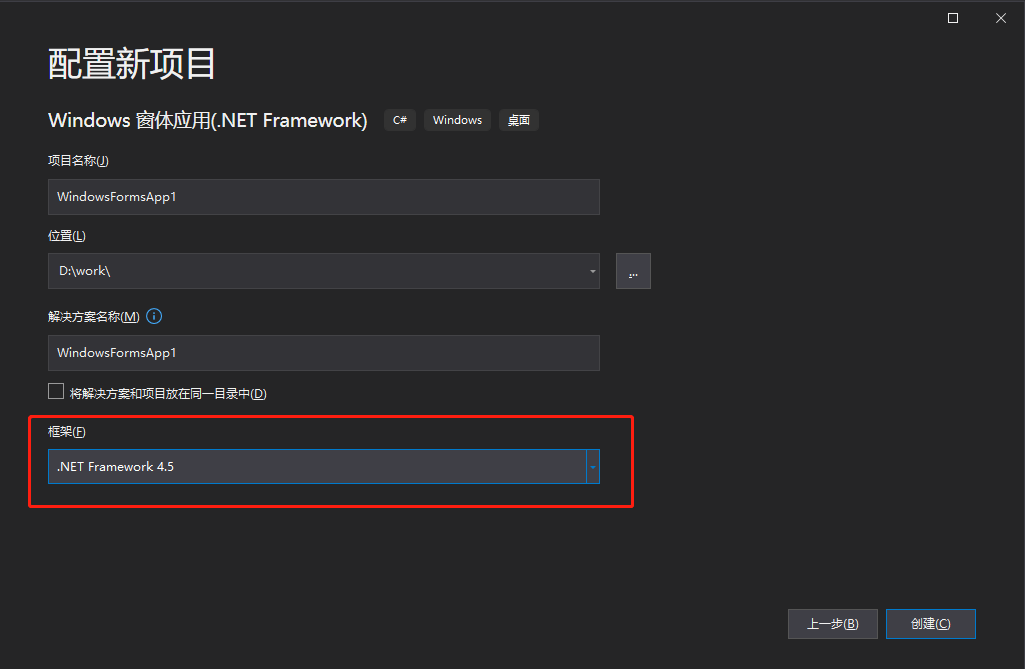Screen dimensions: 1025x669
Task: Click the Windows tag label
Action: (x=458, y=120)
